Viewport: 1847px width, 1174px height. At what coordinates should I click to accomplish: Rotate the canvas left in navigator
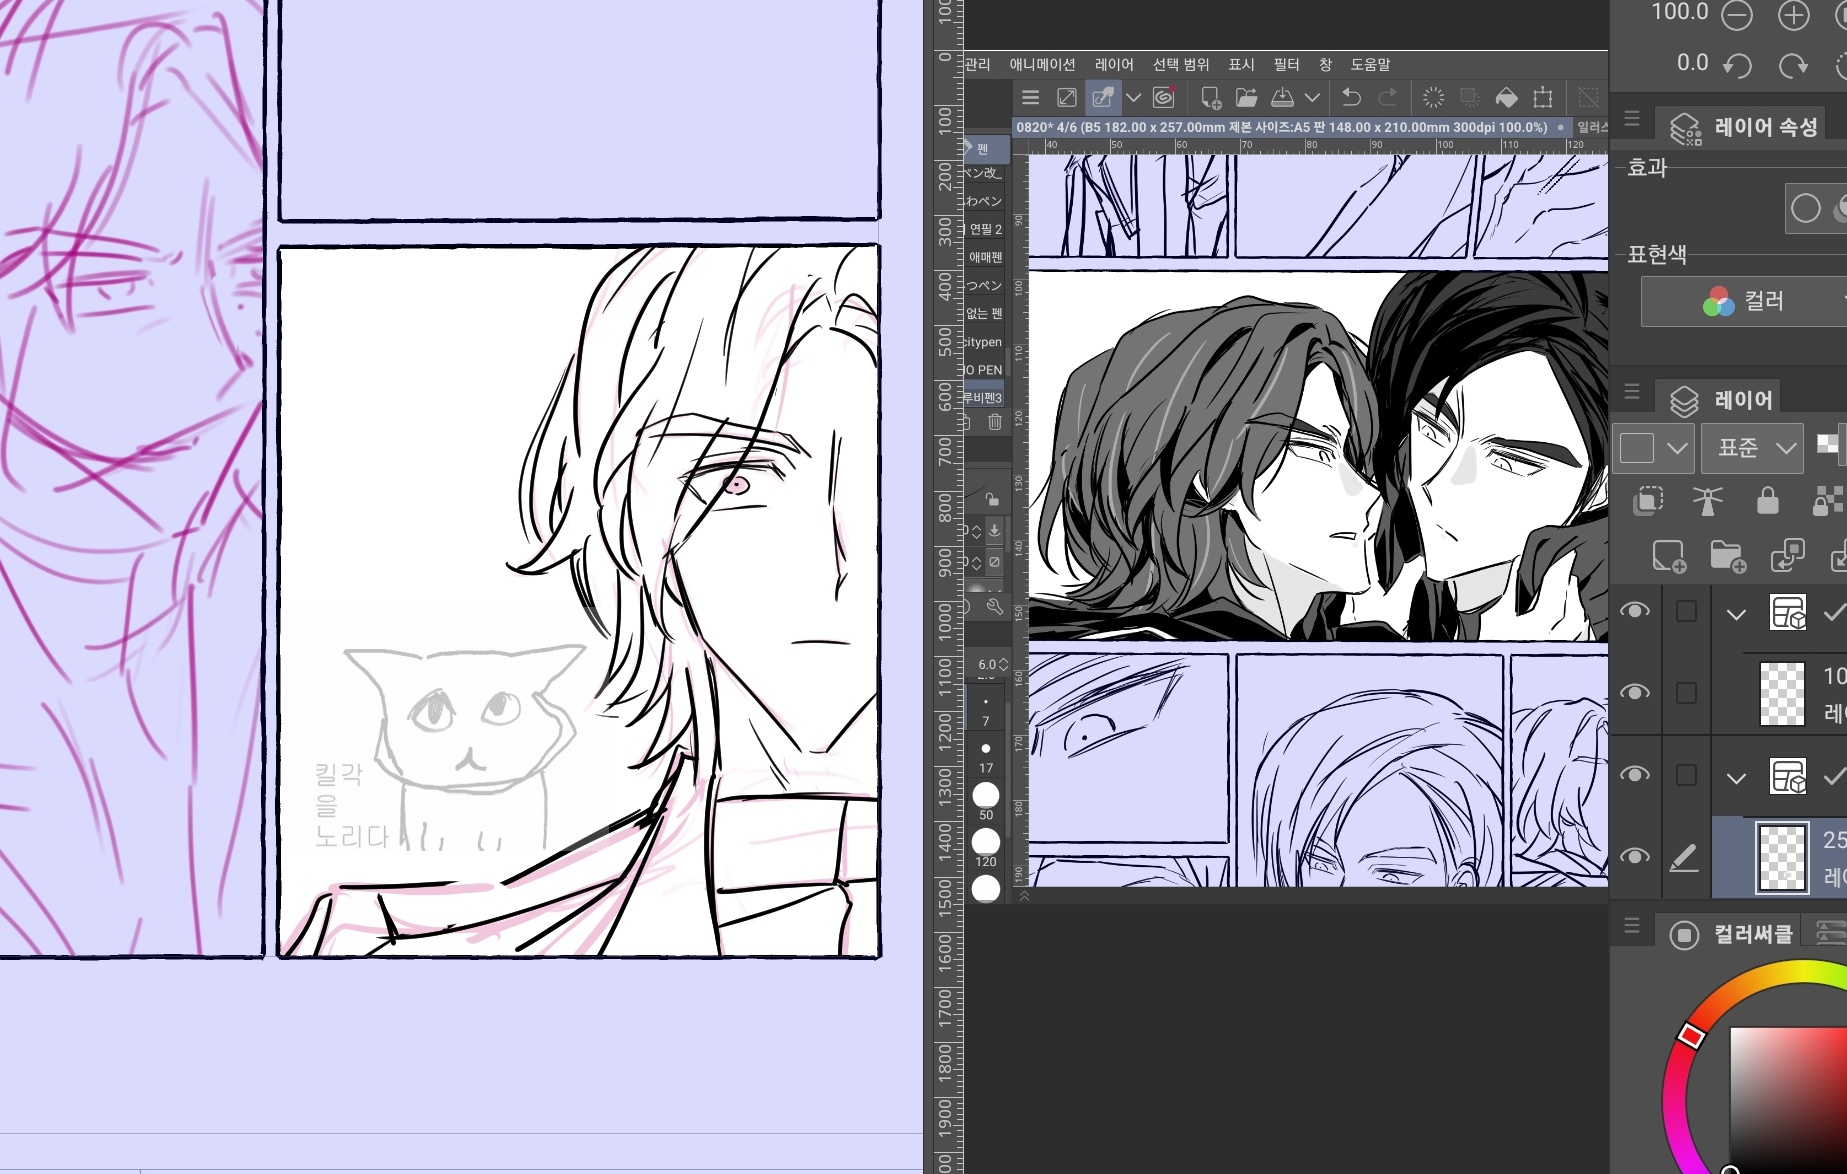pos(1738,66)
